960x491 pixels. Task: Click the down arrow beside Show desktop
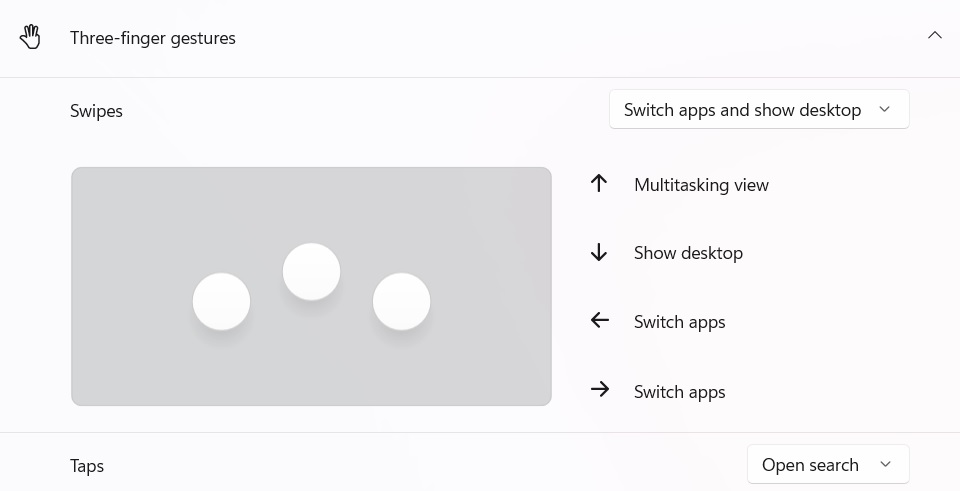pyautogui.click(x=599, y=253)
